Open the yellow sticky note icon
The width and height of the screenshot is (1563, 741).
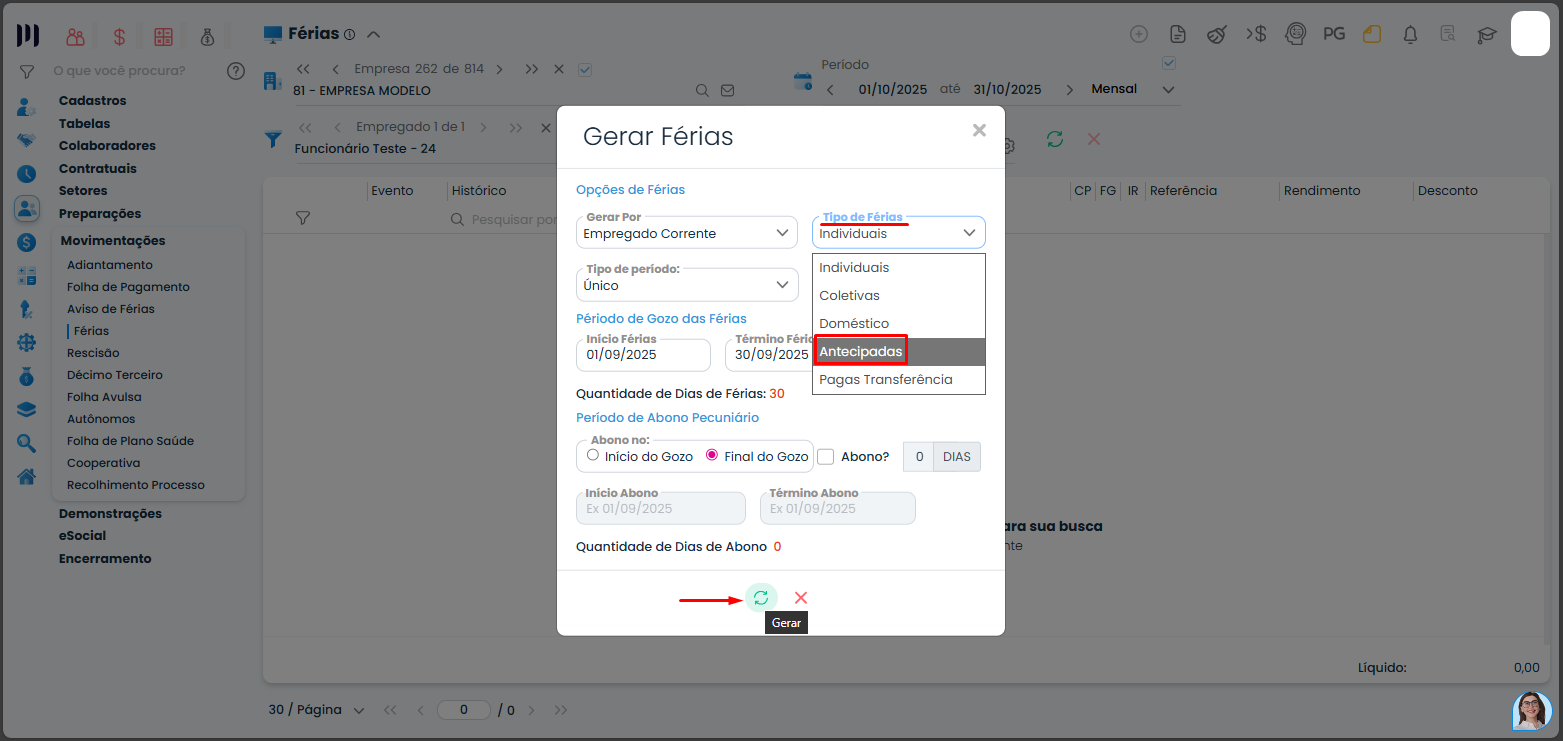pos(1372,34)
